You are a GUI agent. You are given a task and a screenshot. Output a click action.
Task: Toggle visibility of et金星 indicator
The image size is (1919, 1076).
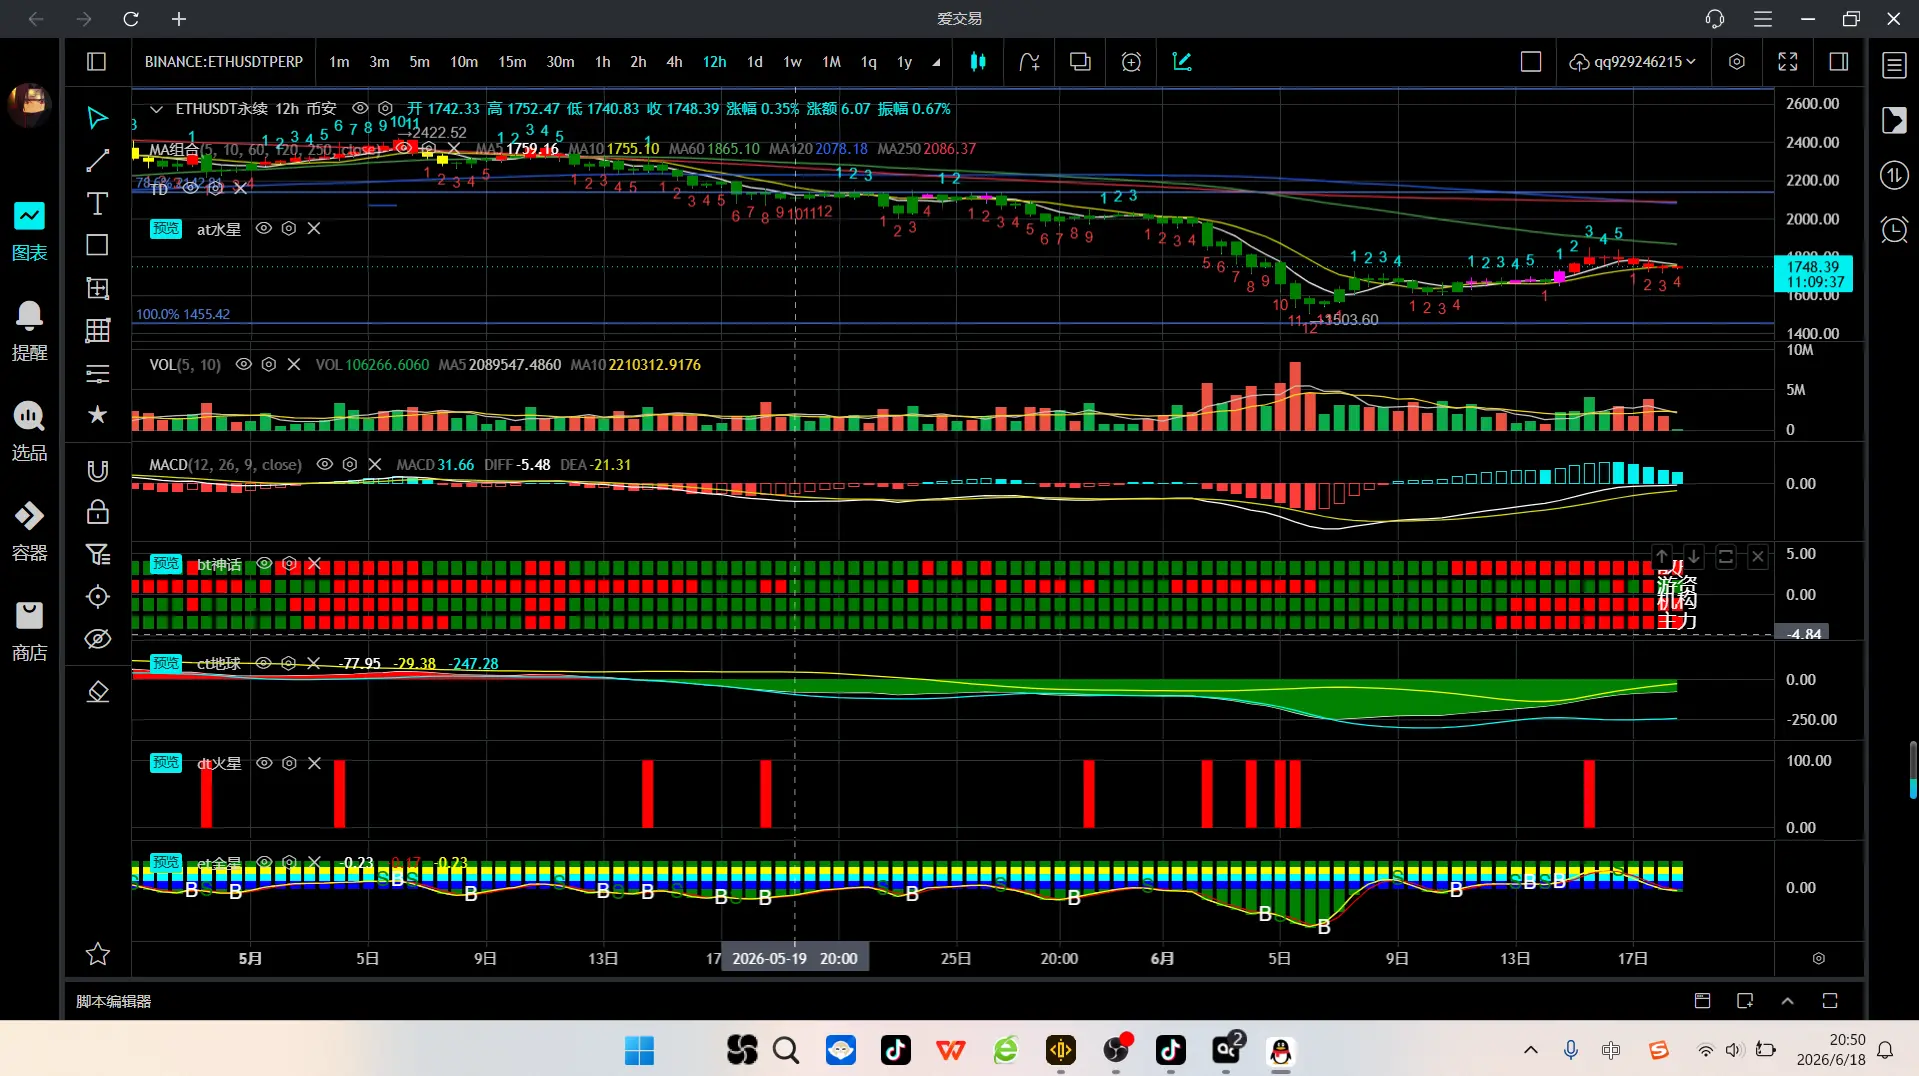(x=264, y=862)
